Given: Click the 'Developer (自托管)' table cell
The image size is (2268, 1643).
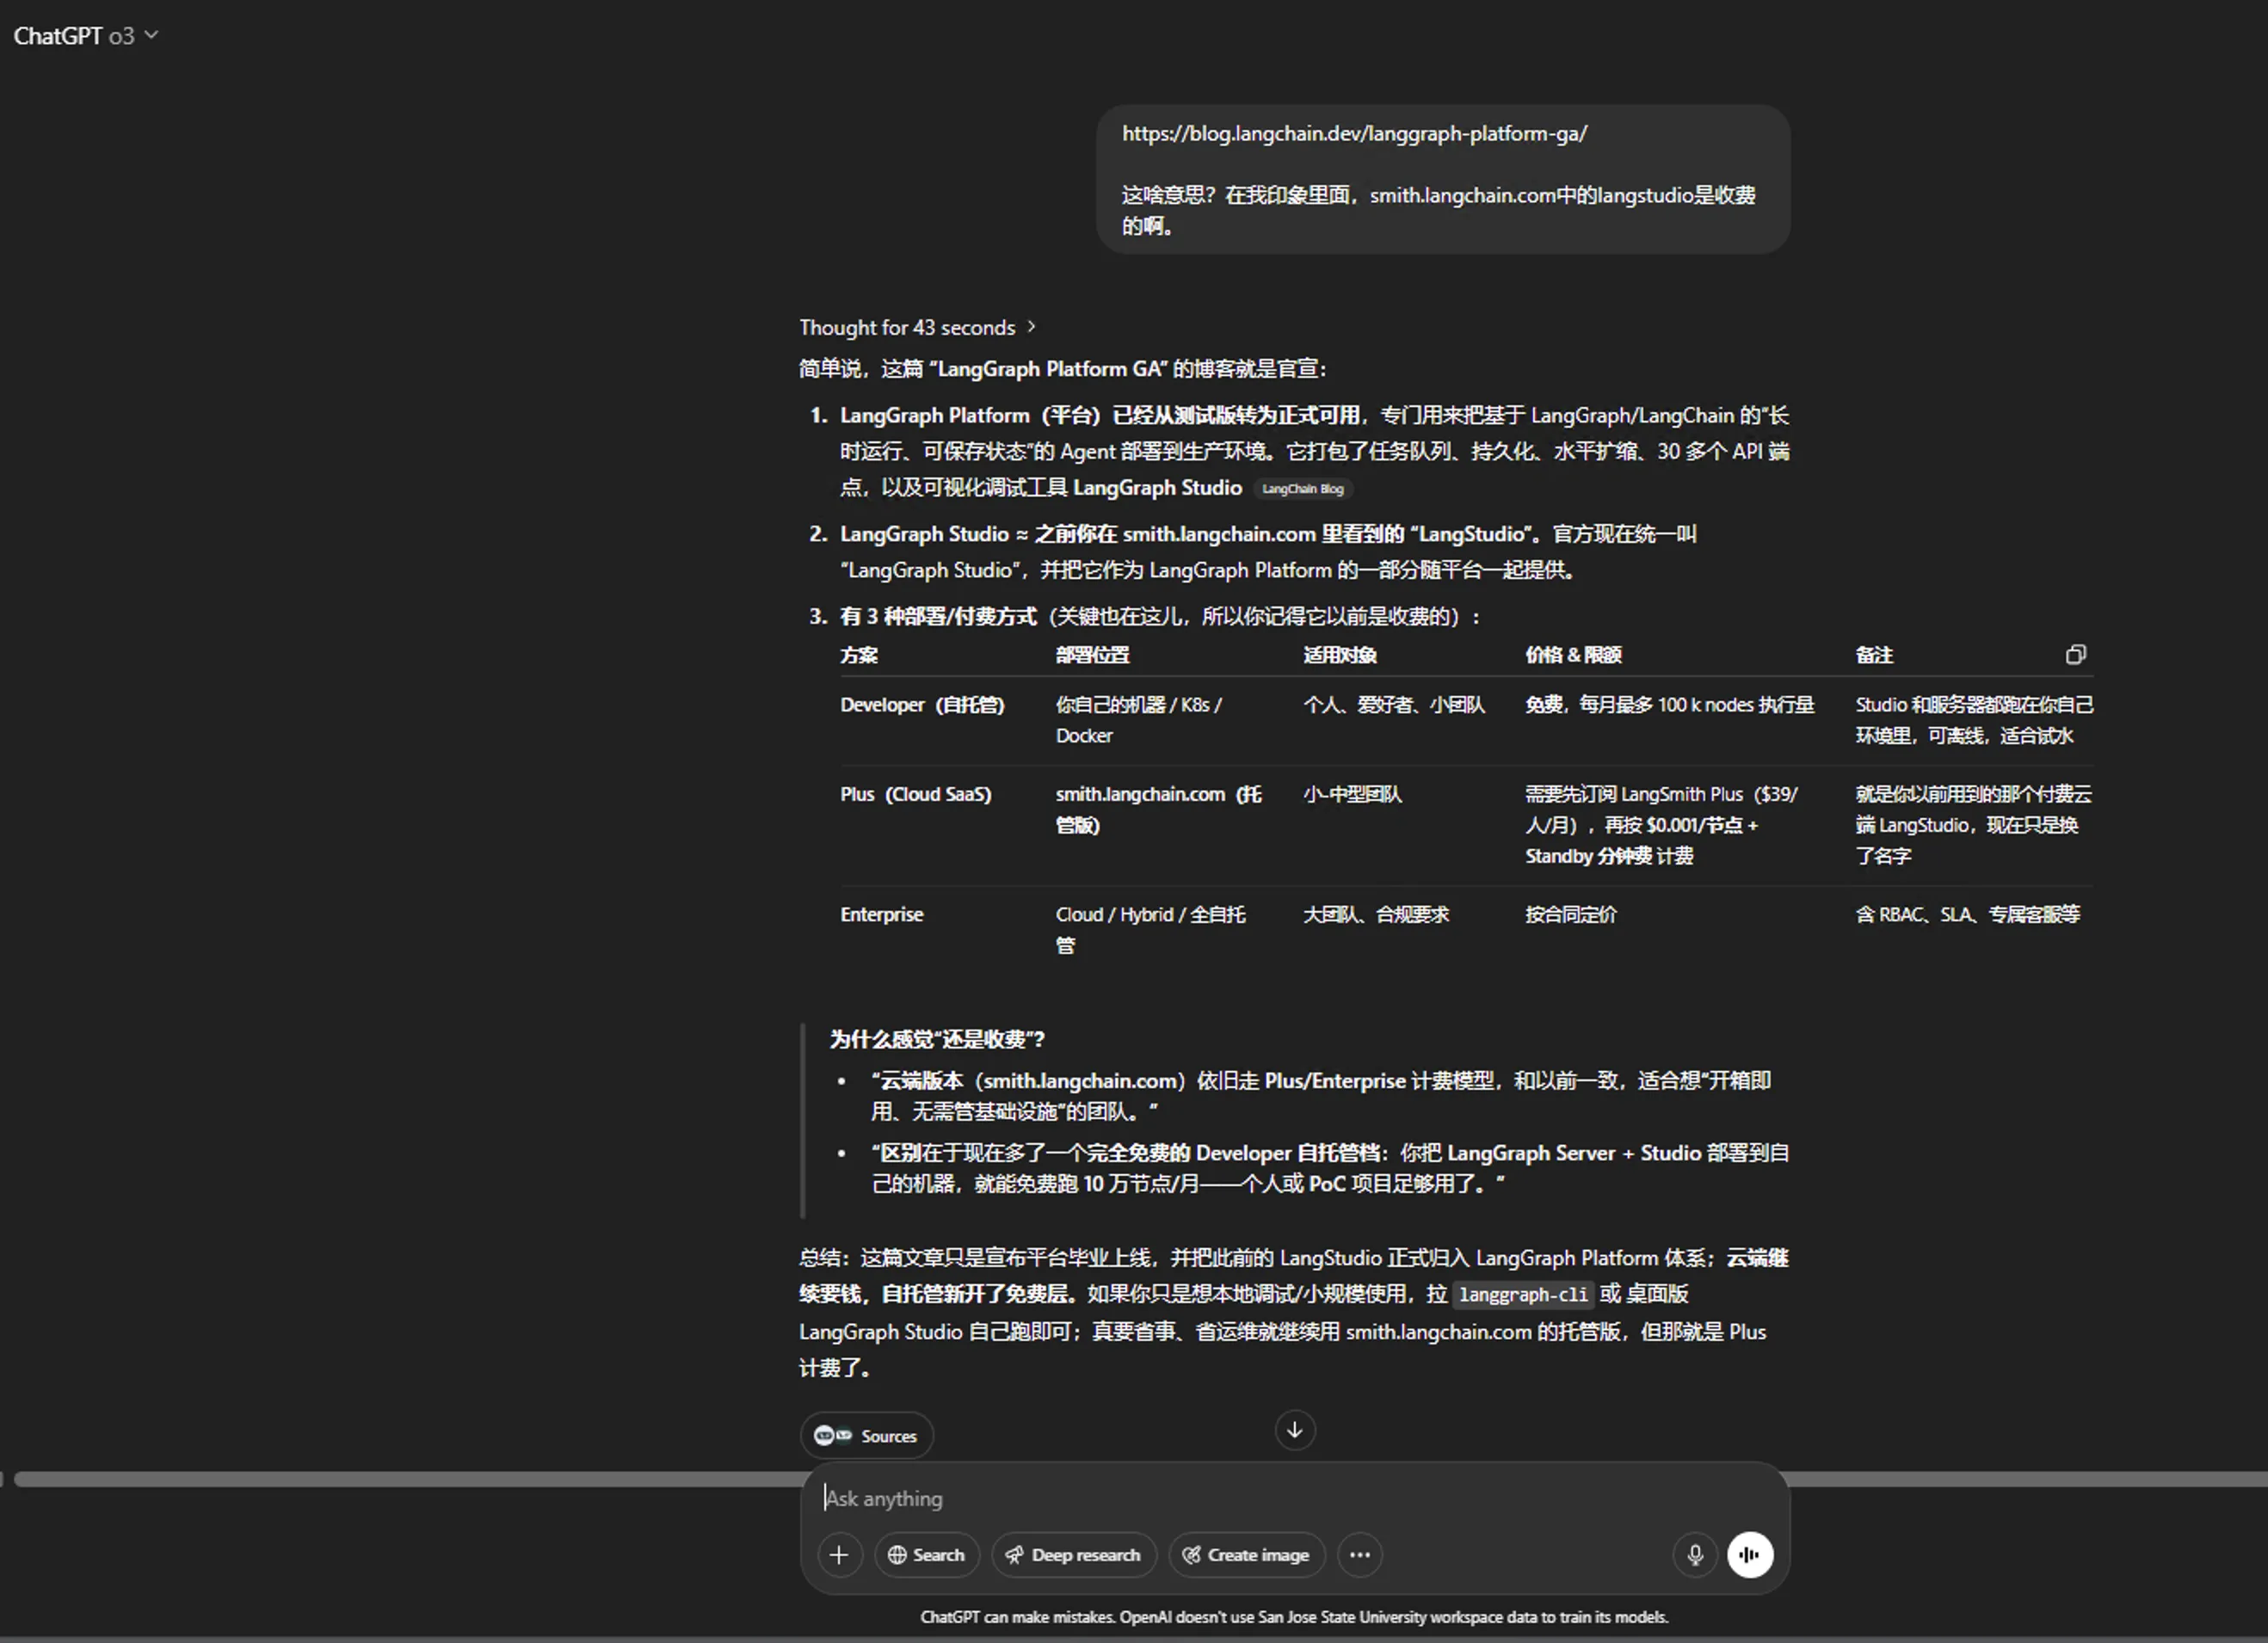Looking at the screenshot, I should click(x=922, y=705).
